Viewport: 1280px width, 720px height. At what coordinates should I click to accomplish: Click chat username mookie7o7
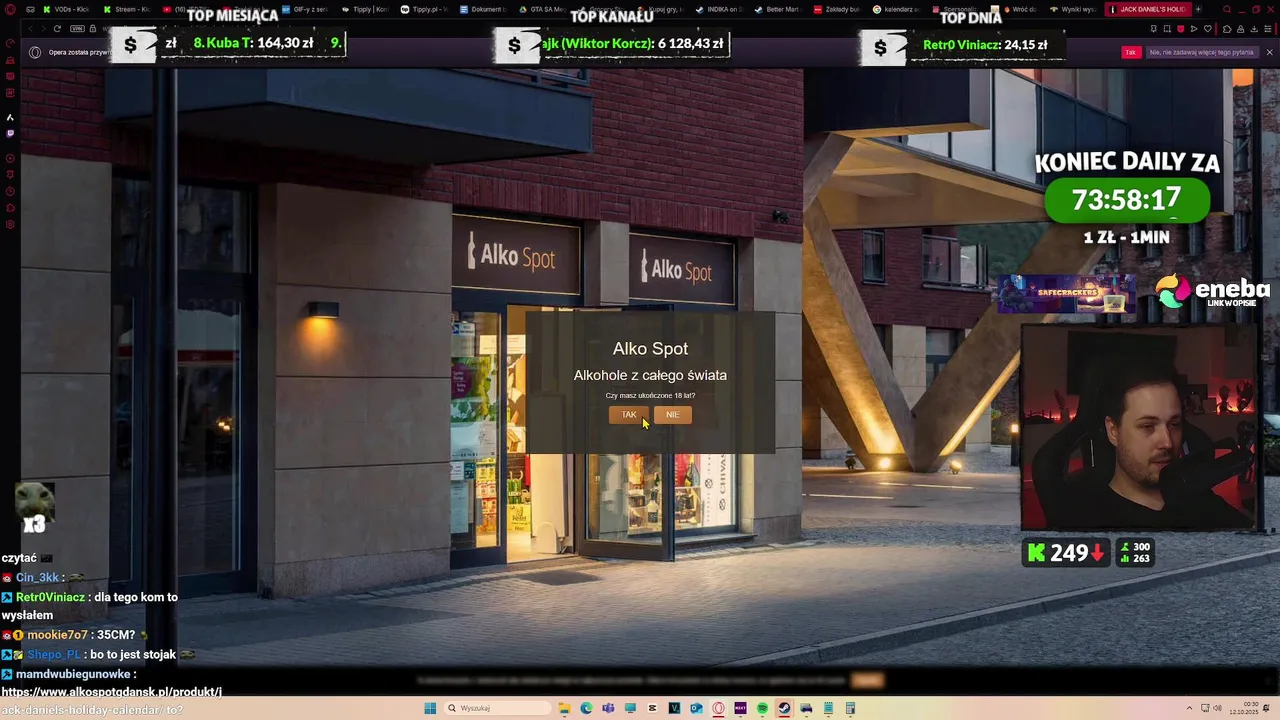click(x=57, y=635)
